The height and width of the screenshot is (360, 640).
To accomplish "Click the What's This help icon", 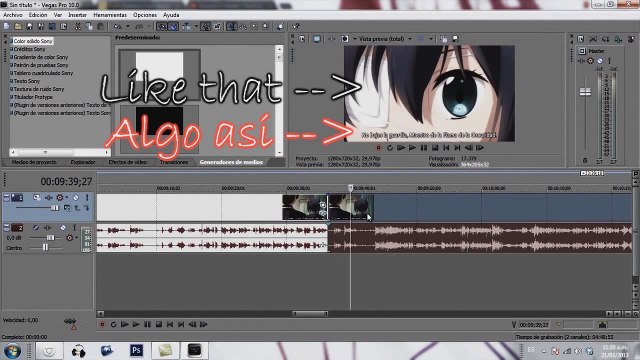I will (296, 27).
